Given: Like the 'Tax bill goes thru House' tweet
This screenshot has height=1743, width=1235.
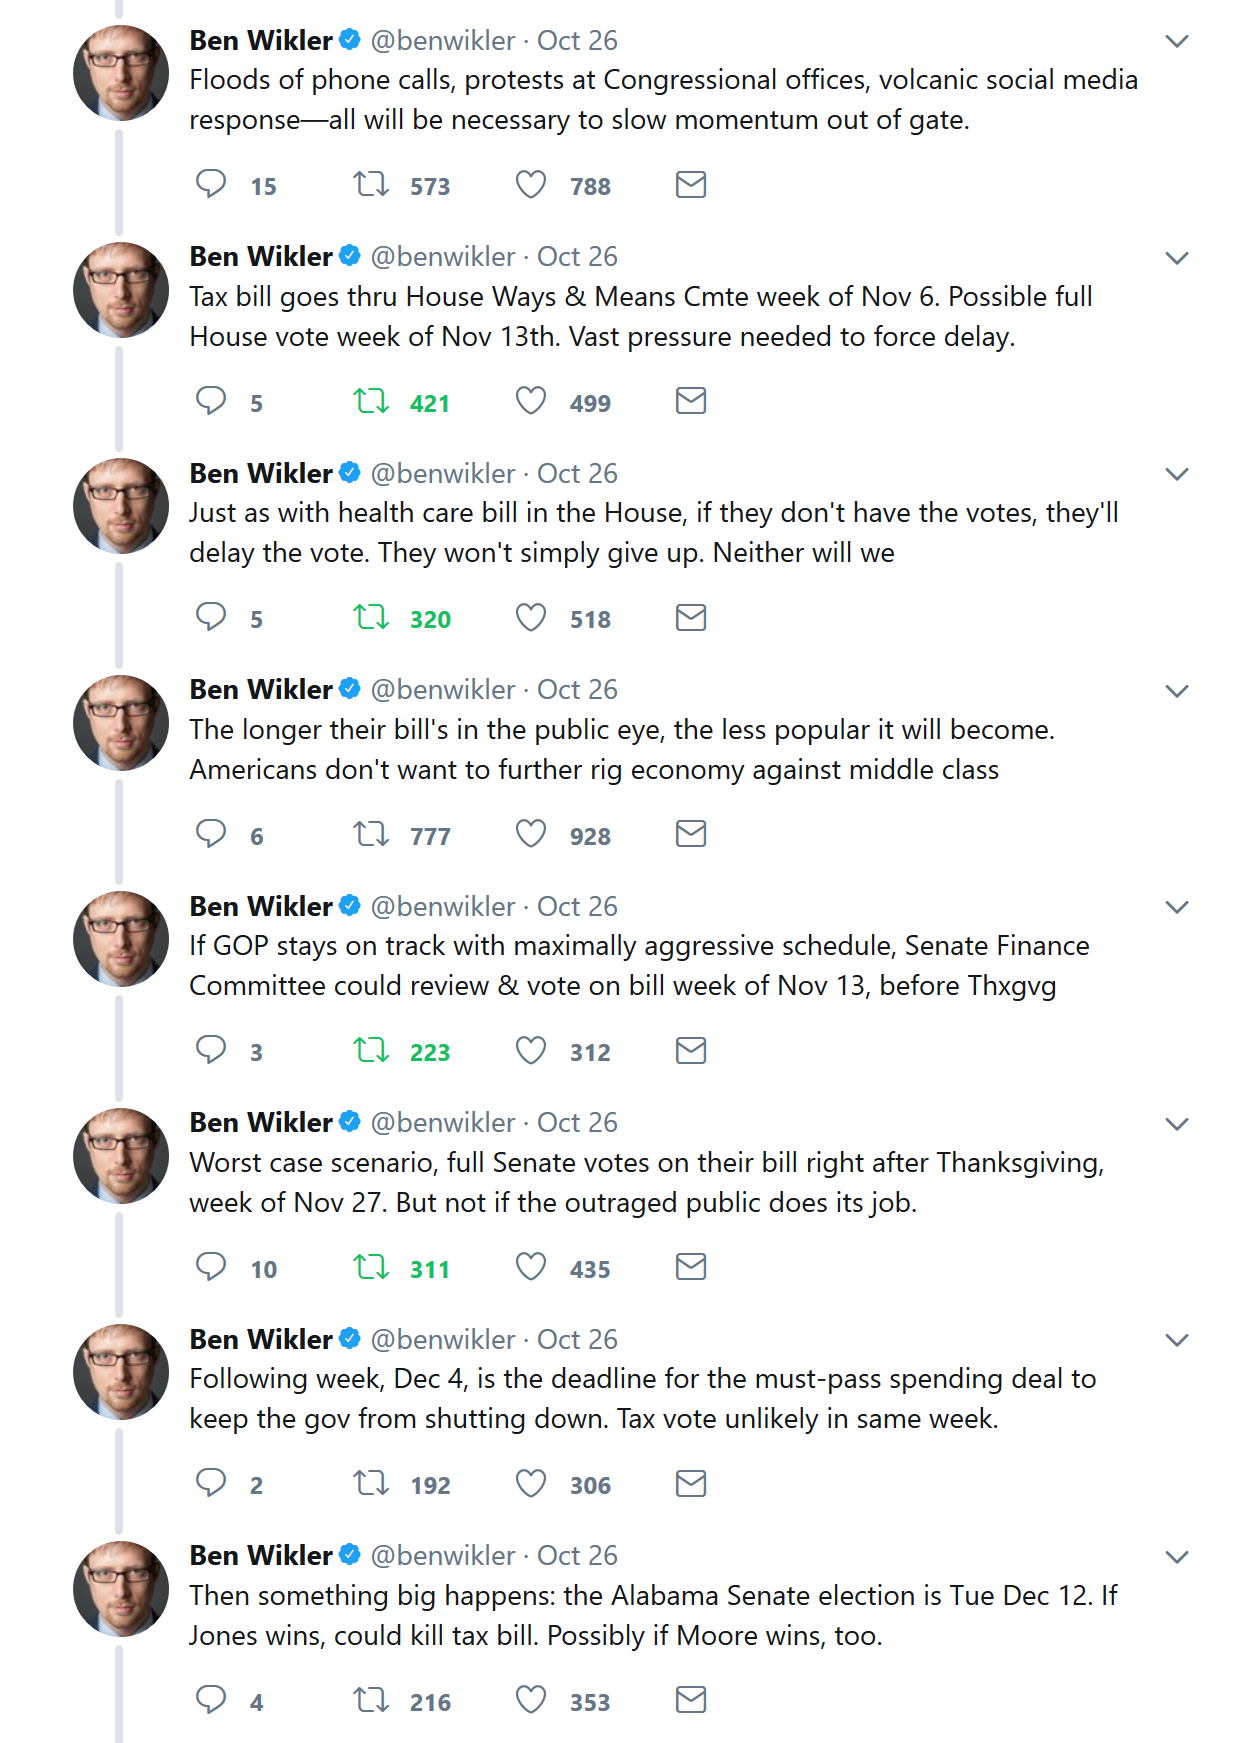Looking at the screenshot, I should [531, 402].
